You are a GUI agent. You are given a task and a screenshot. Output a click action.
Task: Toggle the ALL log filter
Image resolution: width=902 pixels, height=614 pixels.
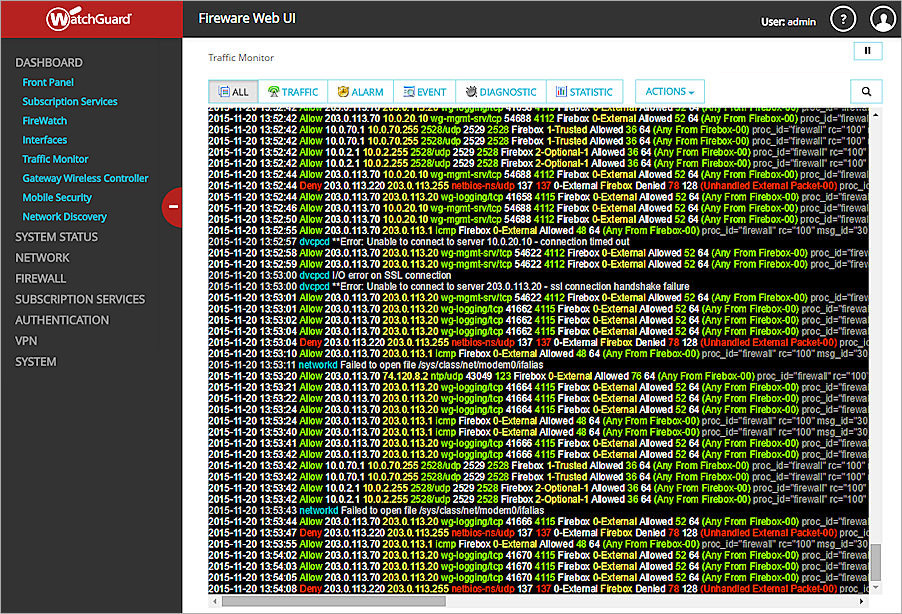[232, 91]
